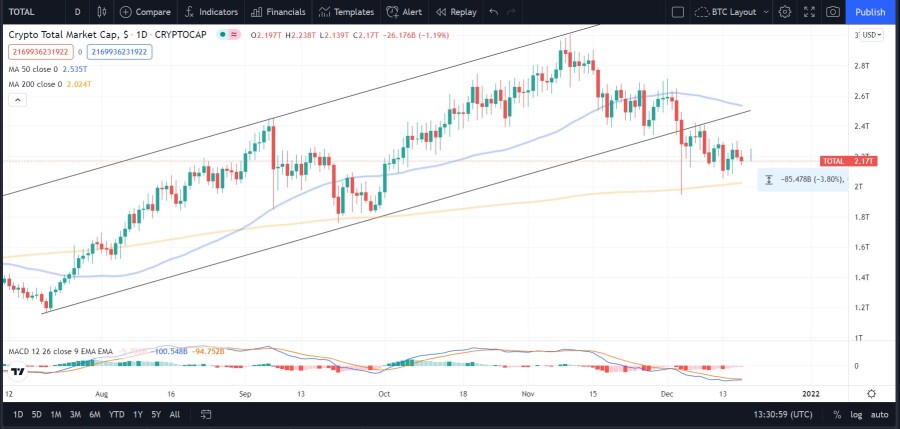Create an Alert
The width and height of the screenshot is (900, 429).
pyautogui.click(x=403, y=11)
